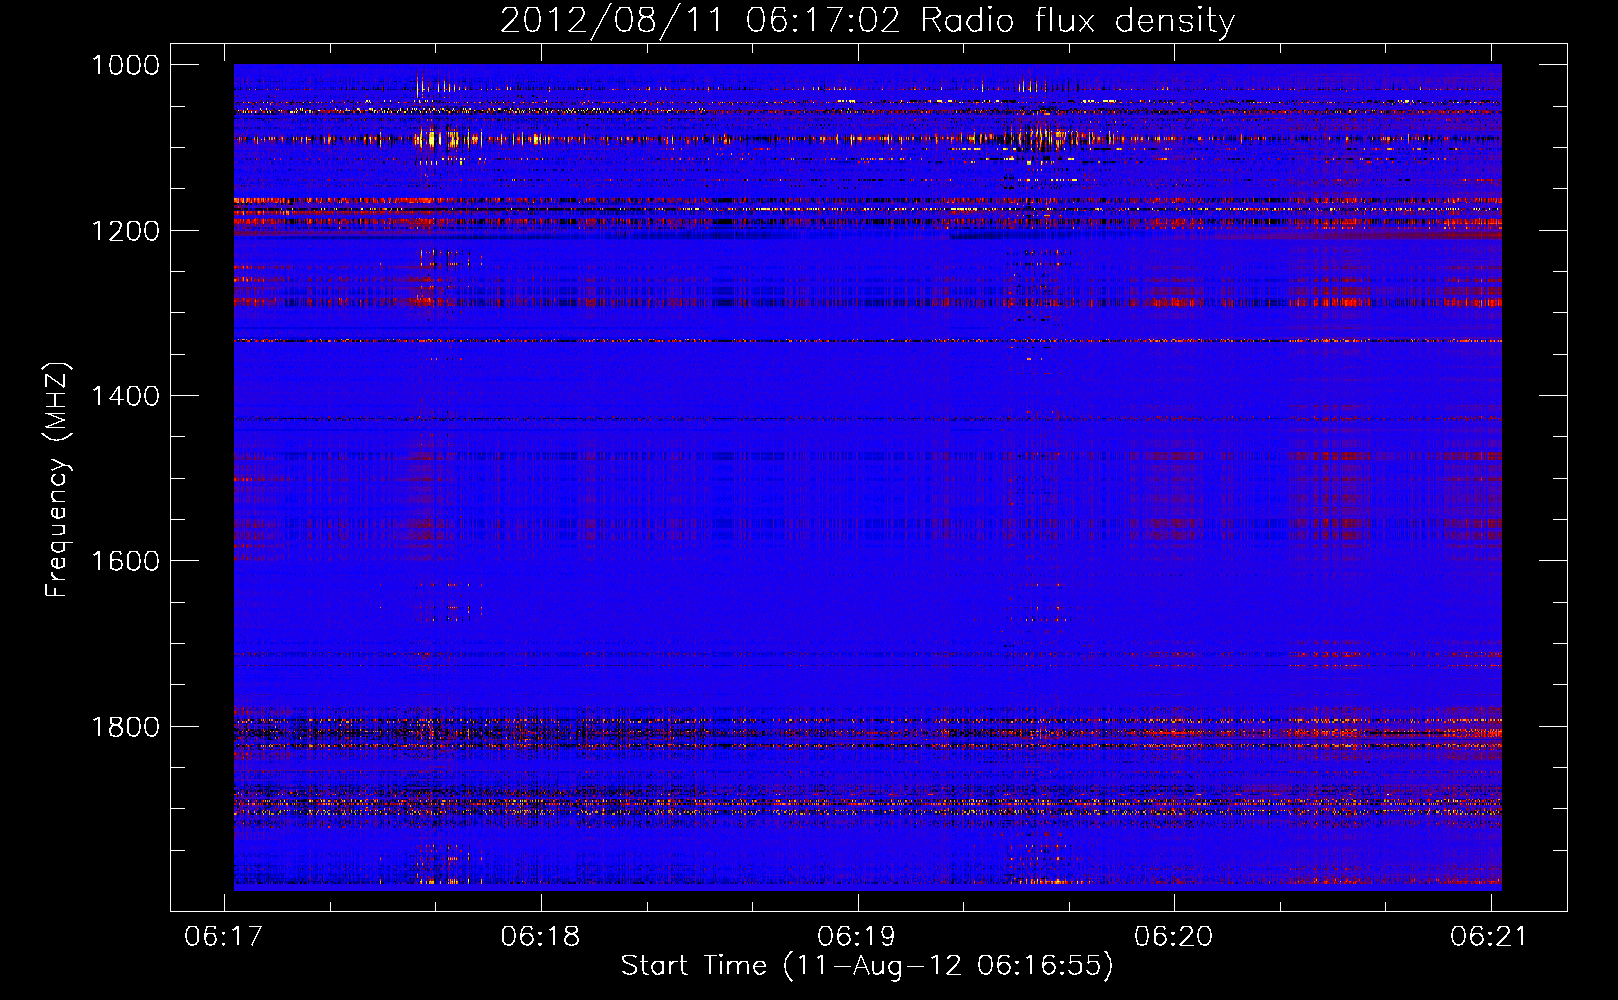Select the 1800 frequency axis label
The image size is (1618, 1000).
125,727
